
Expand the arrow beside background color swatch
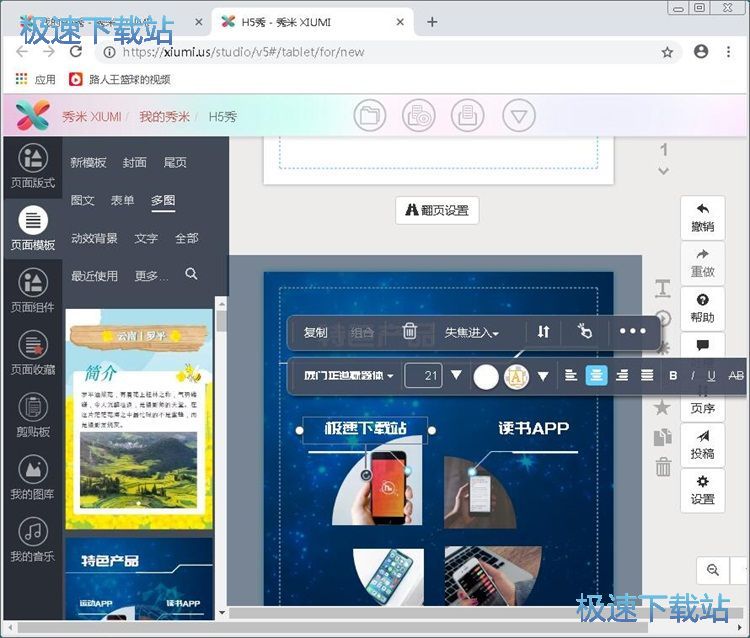[x=543, y=376]
